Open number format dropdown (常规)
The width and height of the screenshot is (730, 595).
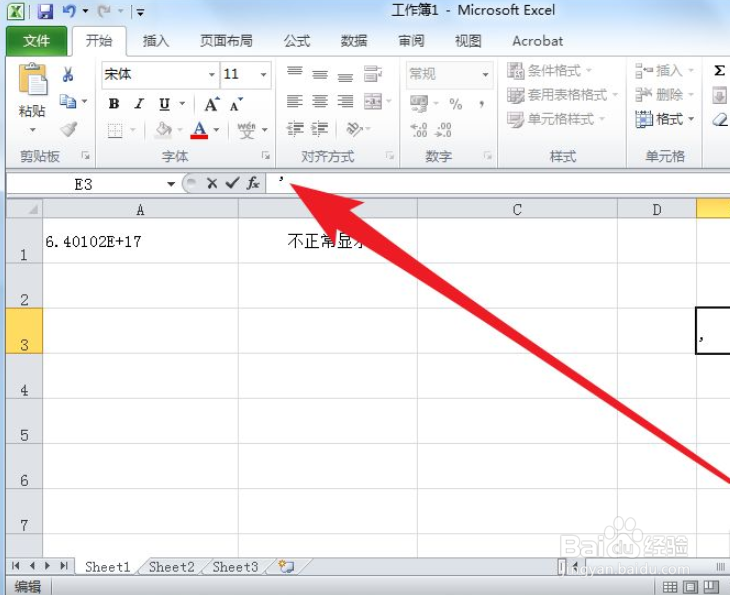(485, 74)
